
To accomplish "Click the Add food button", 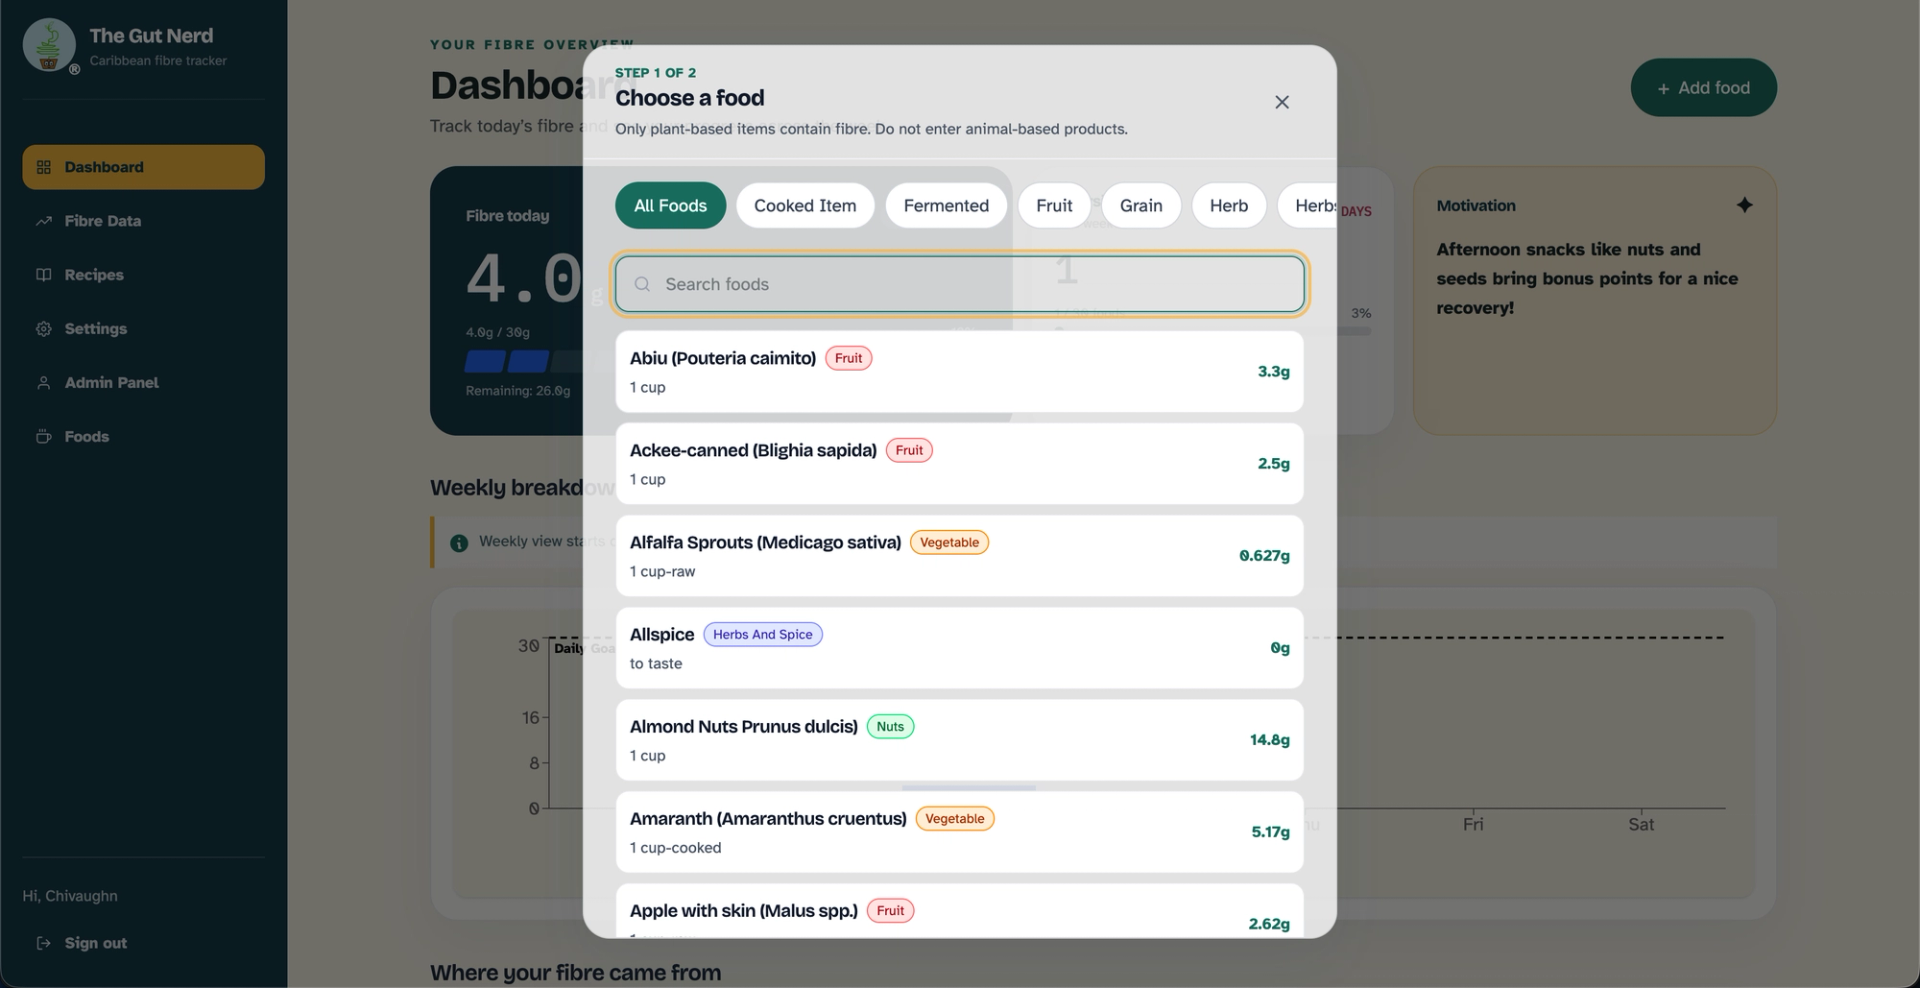I will [x=1703, y=88].
